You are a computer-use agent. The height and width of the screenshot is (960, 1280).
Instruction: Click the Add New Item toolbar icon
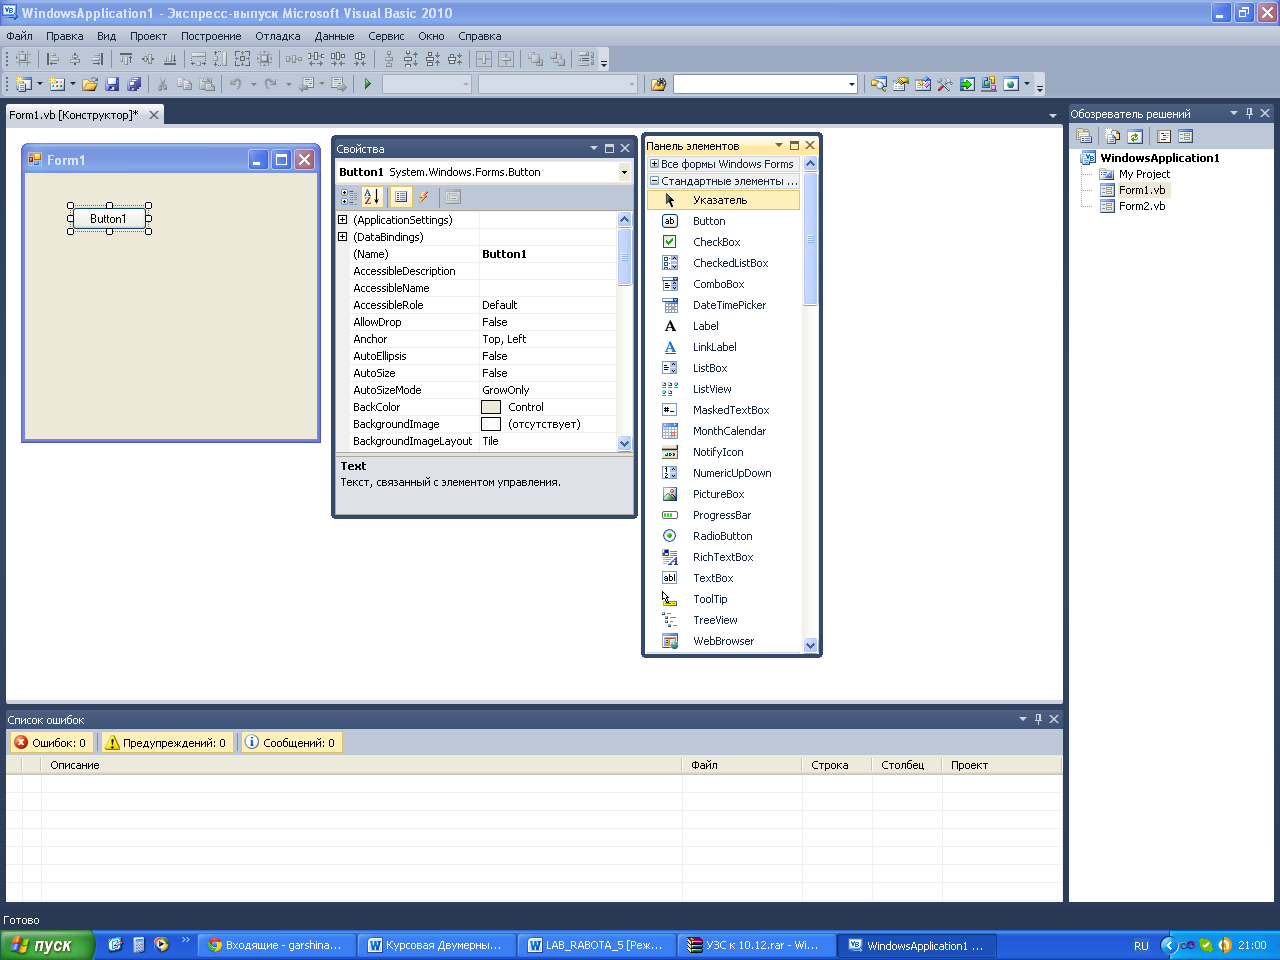57,84
